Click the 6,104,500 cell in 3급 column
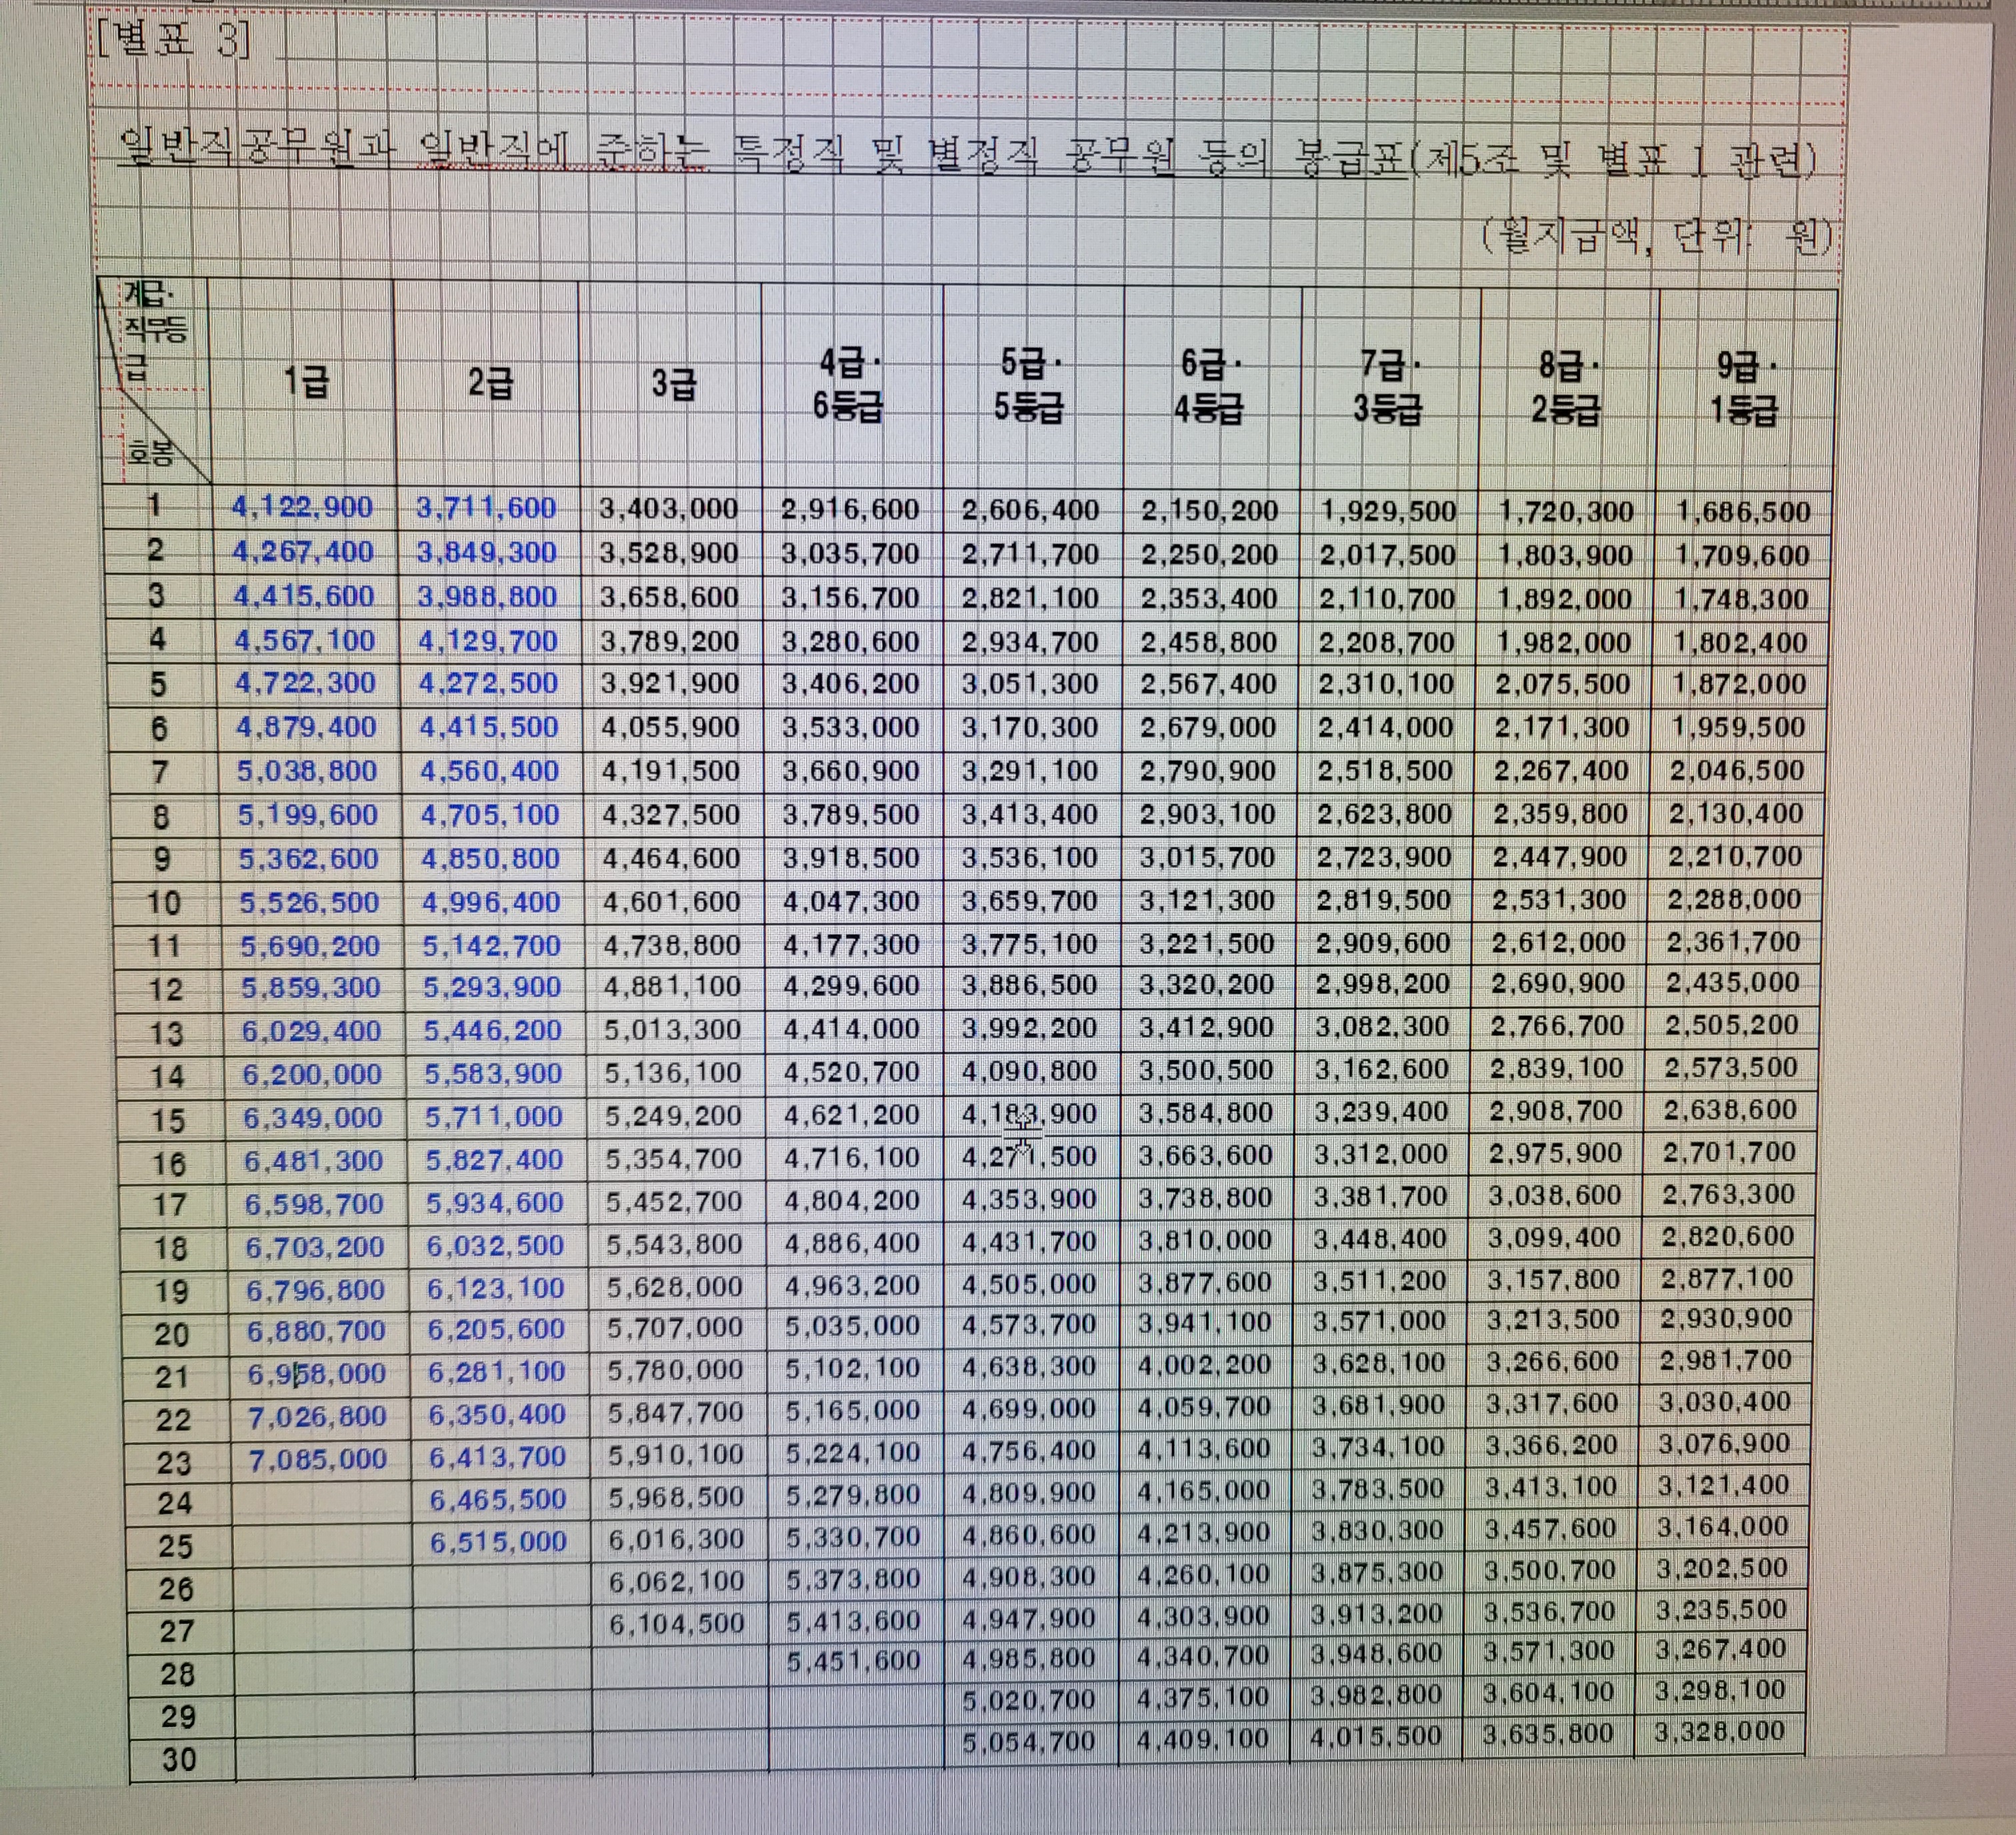This screenshot has height=1835, width=2016. tap(677, 1623)
